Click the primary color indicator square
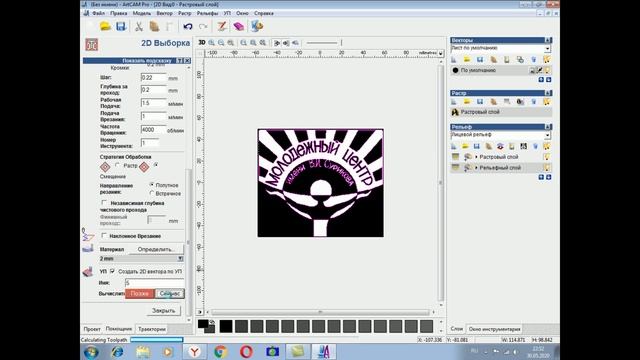 (x=203, y=324)
